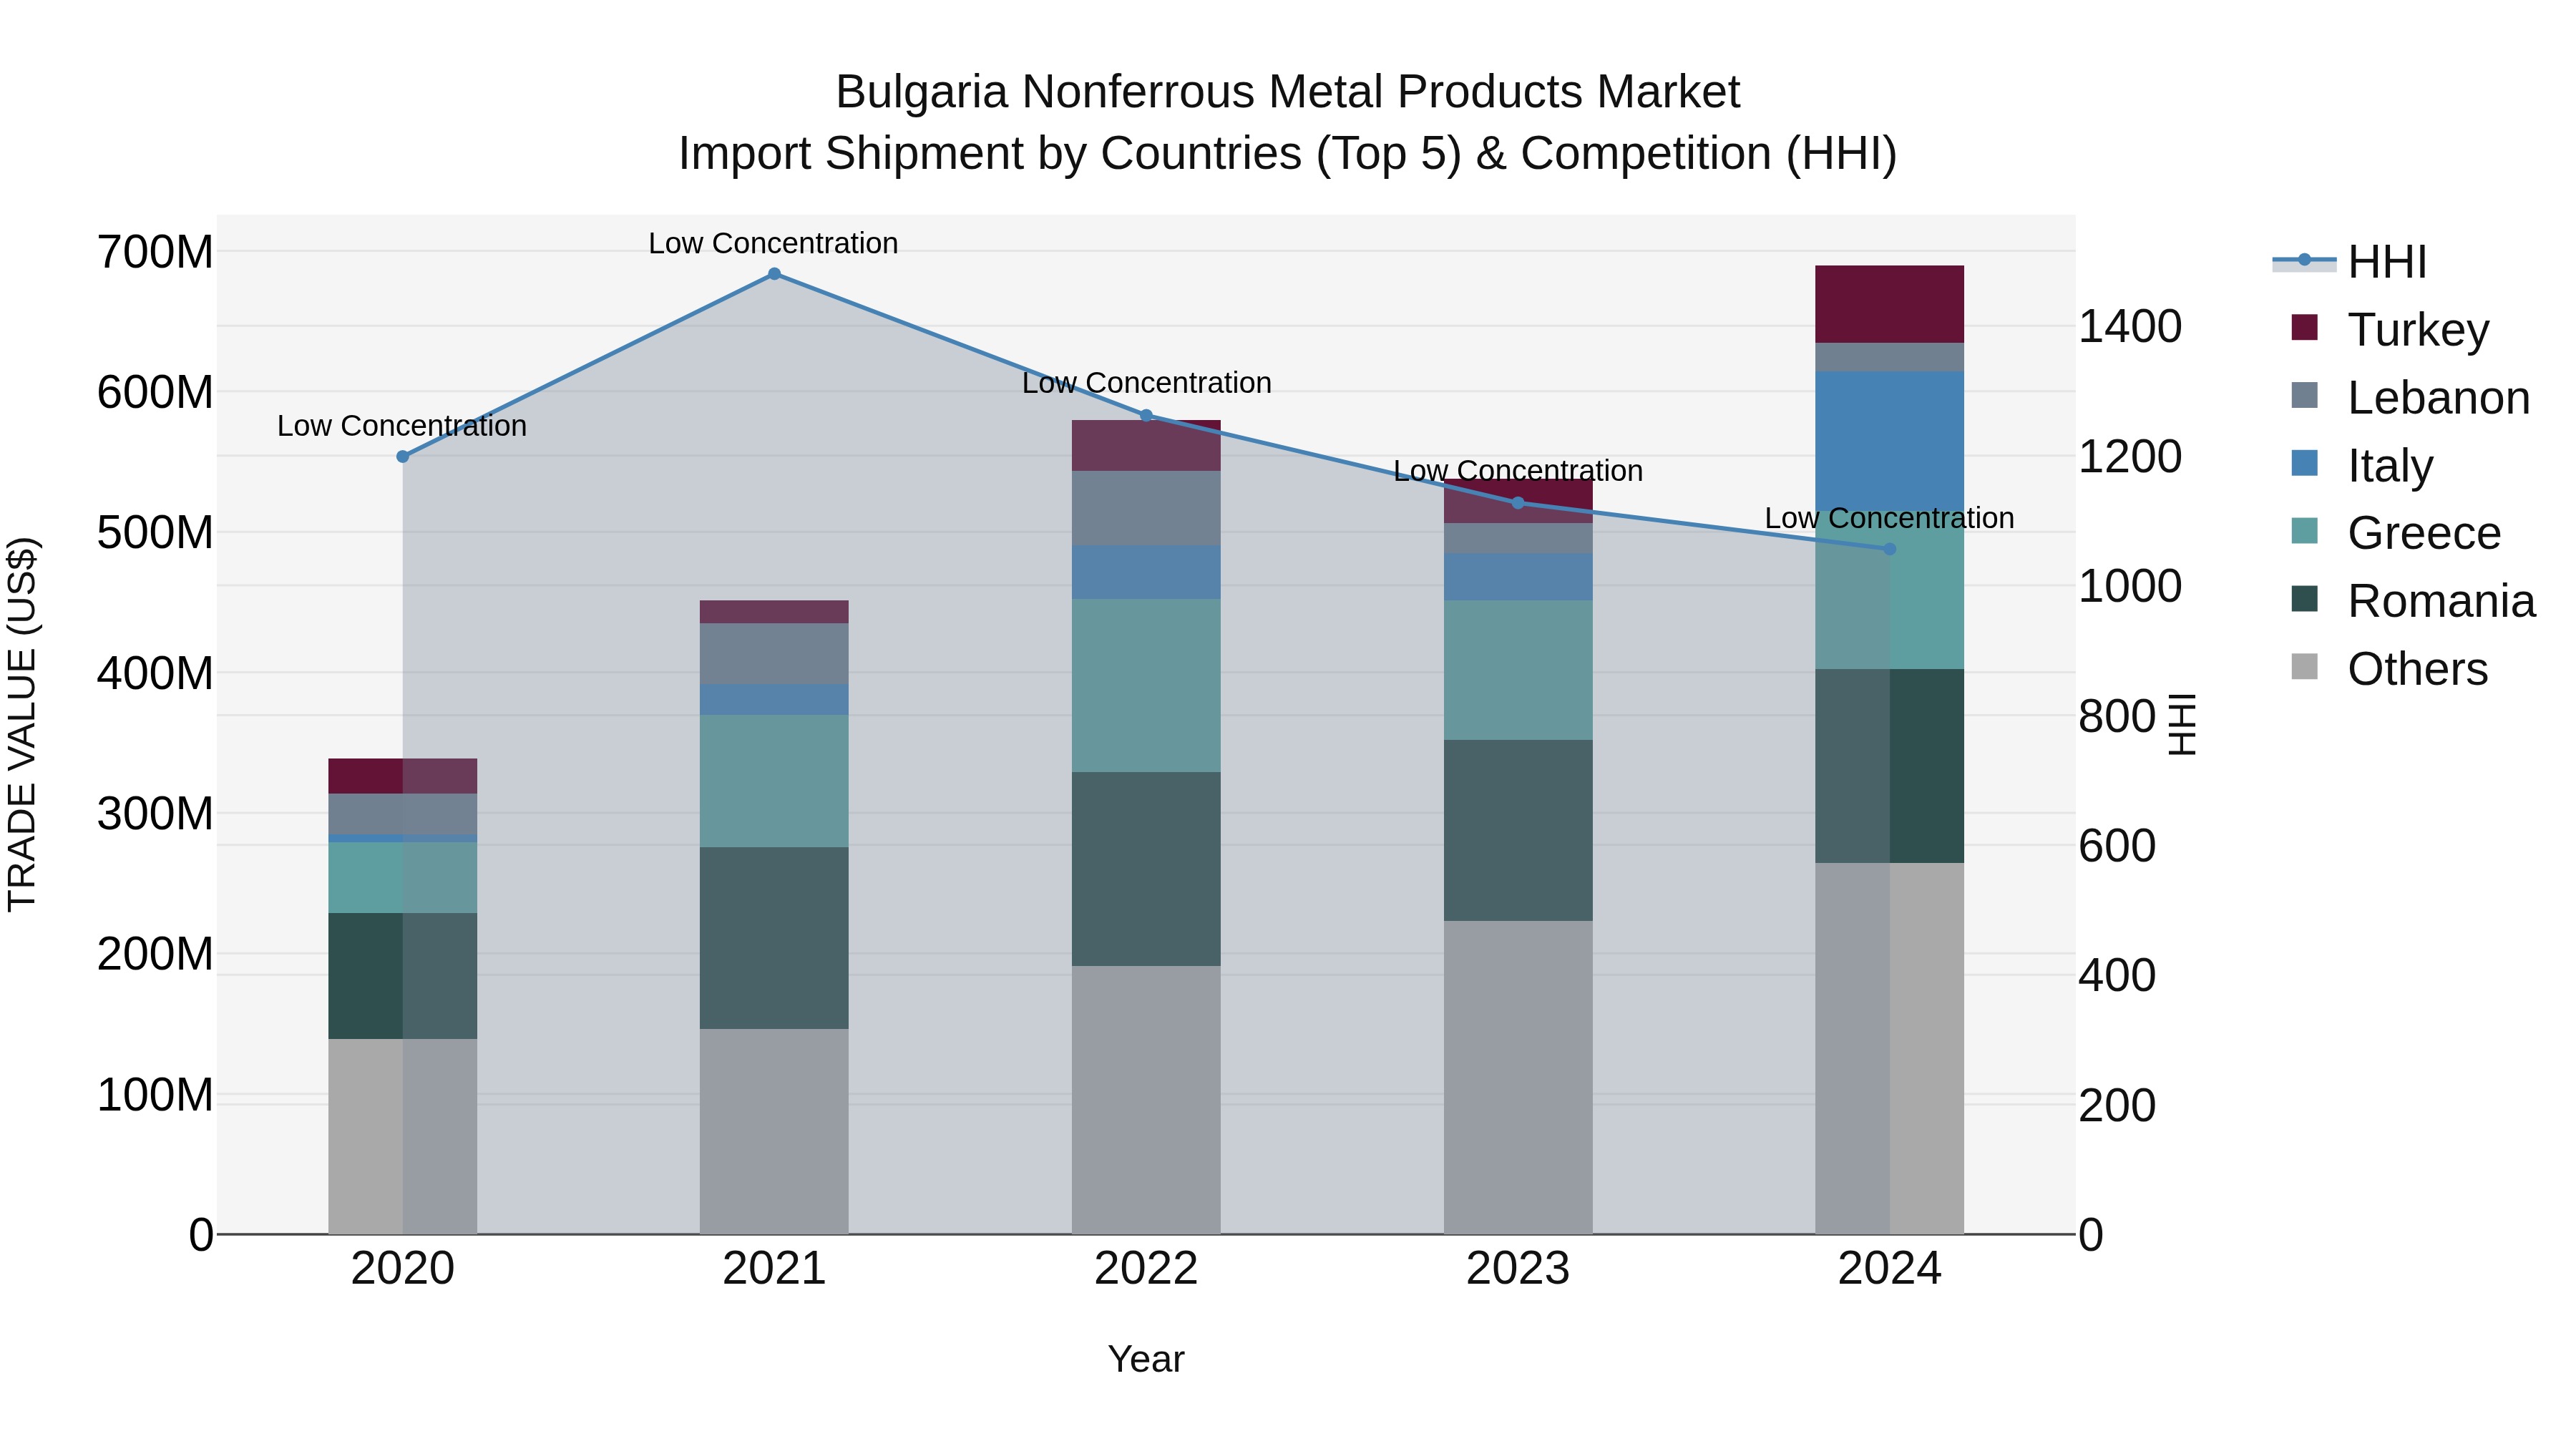2576x1449 pixels.
Task: Click the Romania dark green legend swatch
Action: pyautogui.click(x=2304, y=599)
